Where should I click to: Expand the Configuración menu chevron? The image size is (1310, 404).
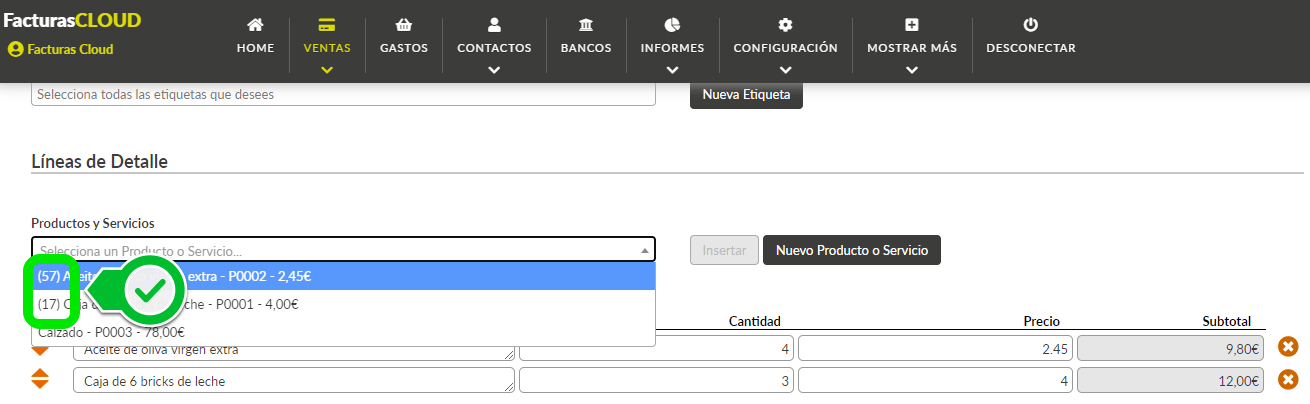pos(785,70)
